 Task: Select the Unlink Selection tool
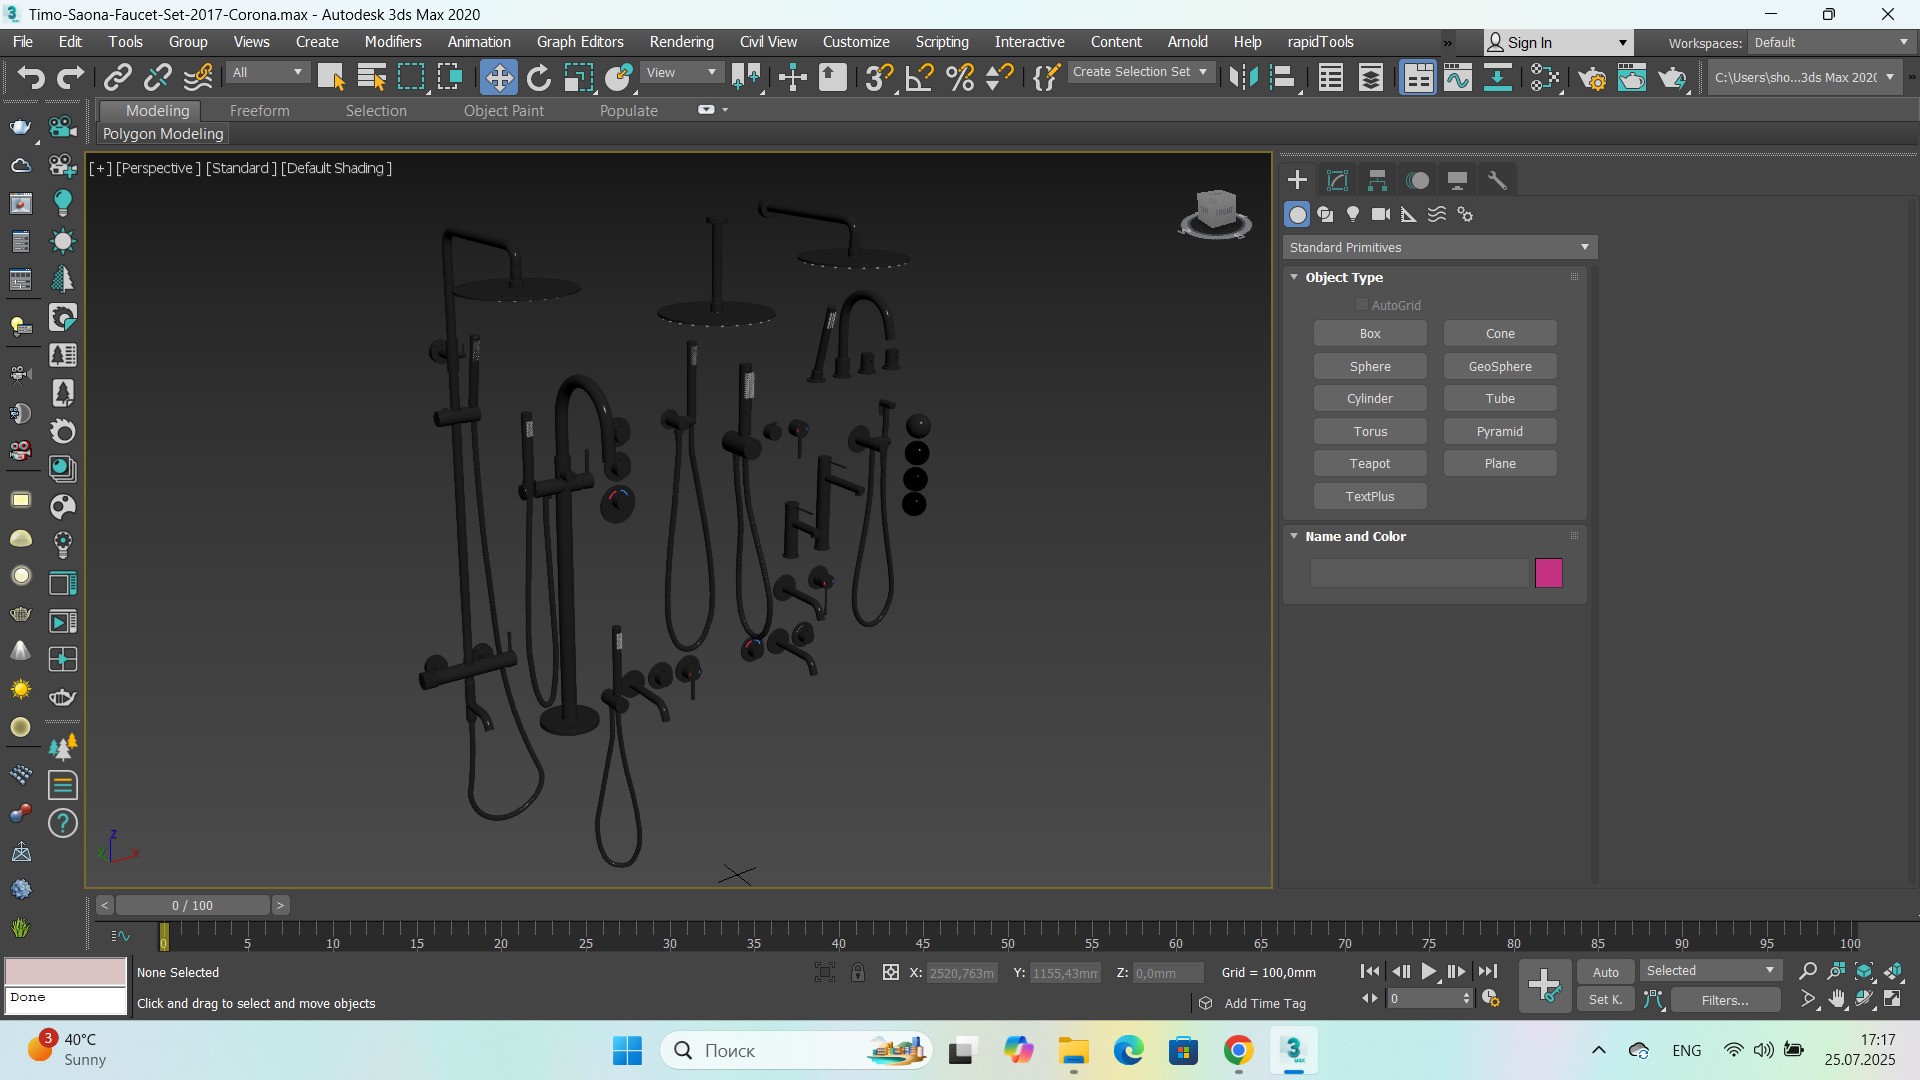pos(158,77)
